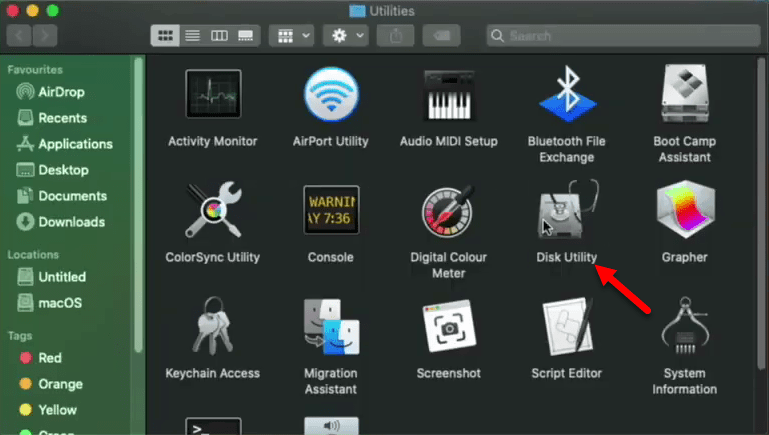The width and height of the screenshot is (769, 435).
Task: Click the main file area scrollbar
Action: (x=761, y=213)
